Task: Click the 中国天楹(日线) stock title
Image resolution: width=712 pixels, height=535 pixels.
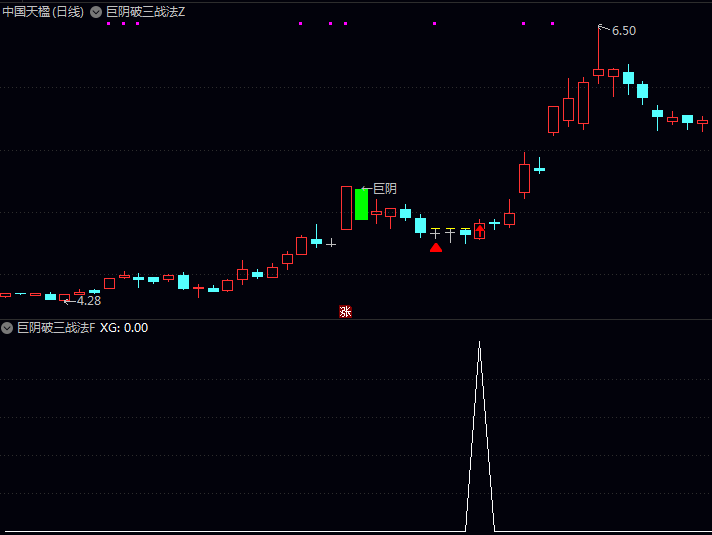Action: click(43, 12)
